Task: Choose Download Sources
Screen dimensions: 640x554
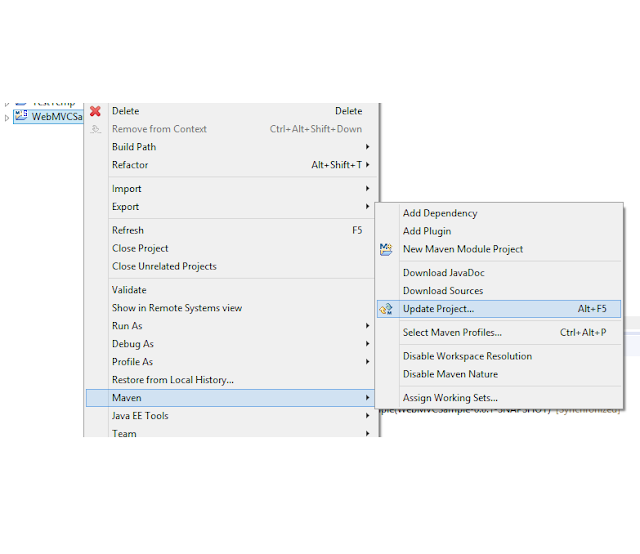Action: point(499,291)
